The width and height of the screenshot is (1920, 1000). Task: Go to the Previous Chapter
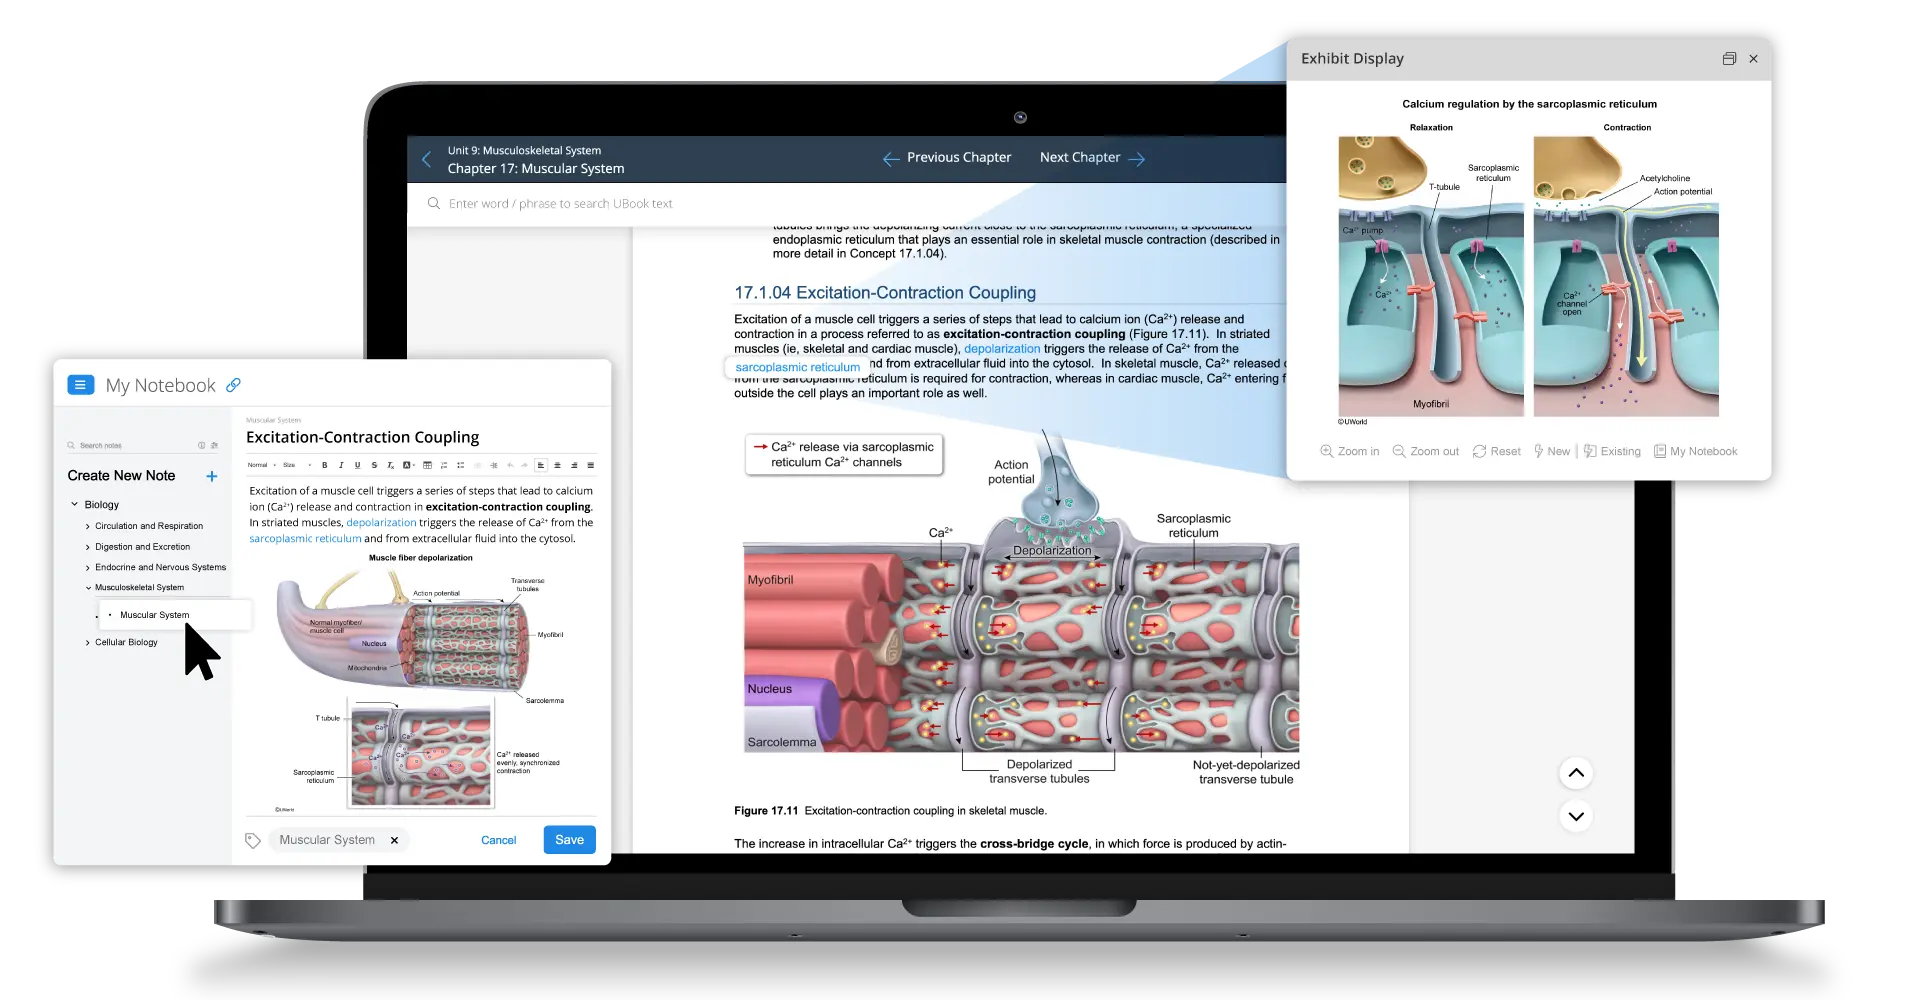(947, 158)
